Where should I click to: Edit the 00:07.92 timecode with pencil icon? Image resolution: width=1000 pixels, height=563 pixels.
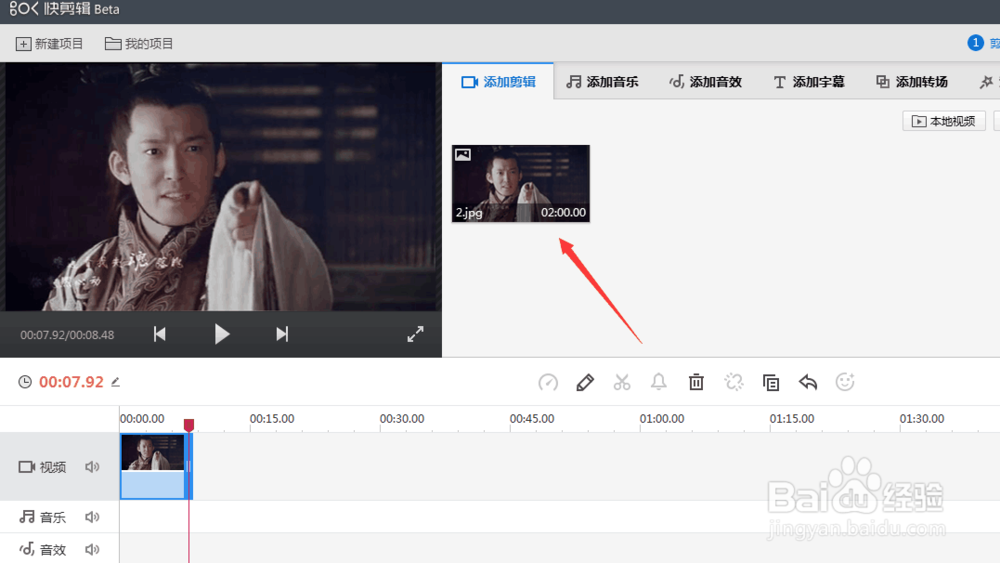tap(115, 382)
